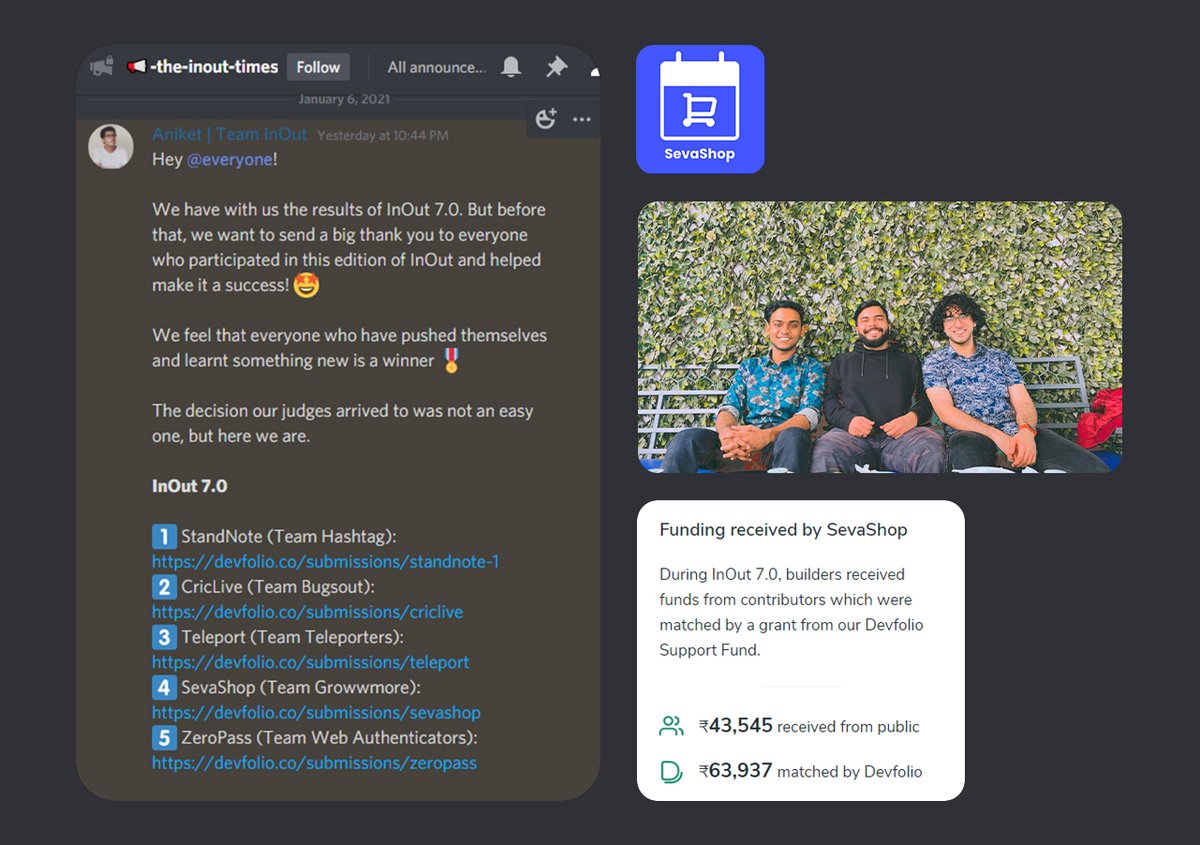The width and height of the screenshot is (1200, 845).
Task: Click 'StandNote (Team Hashtag):' text
Action: click(x=289, y=537)
